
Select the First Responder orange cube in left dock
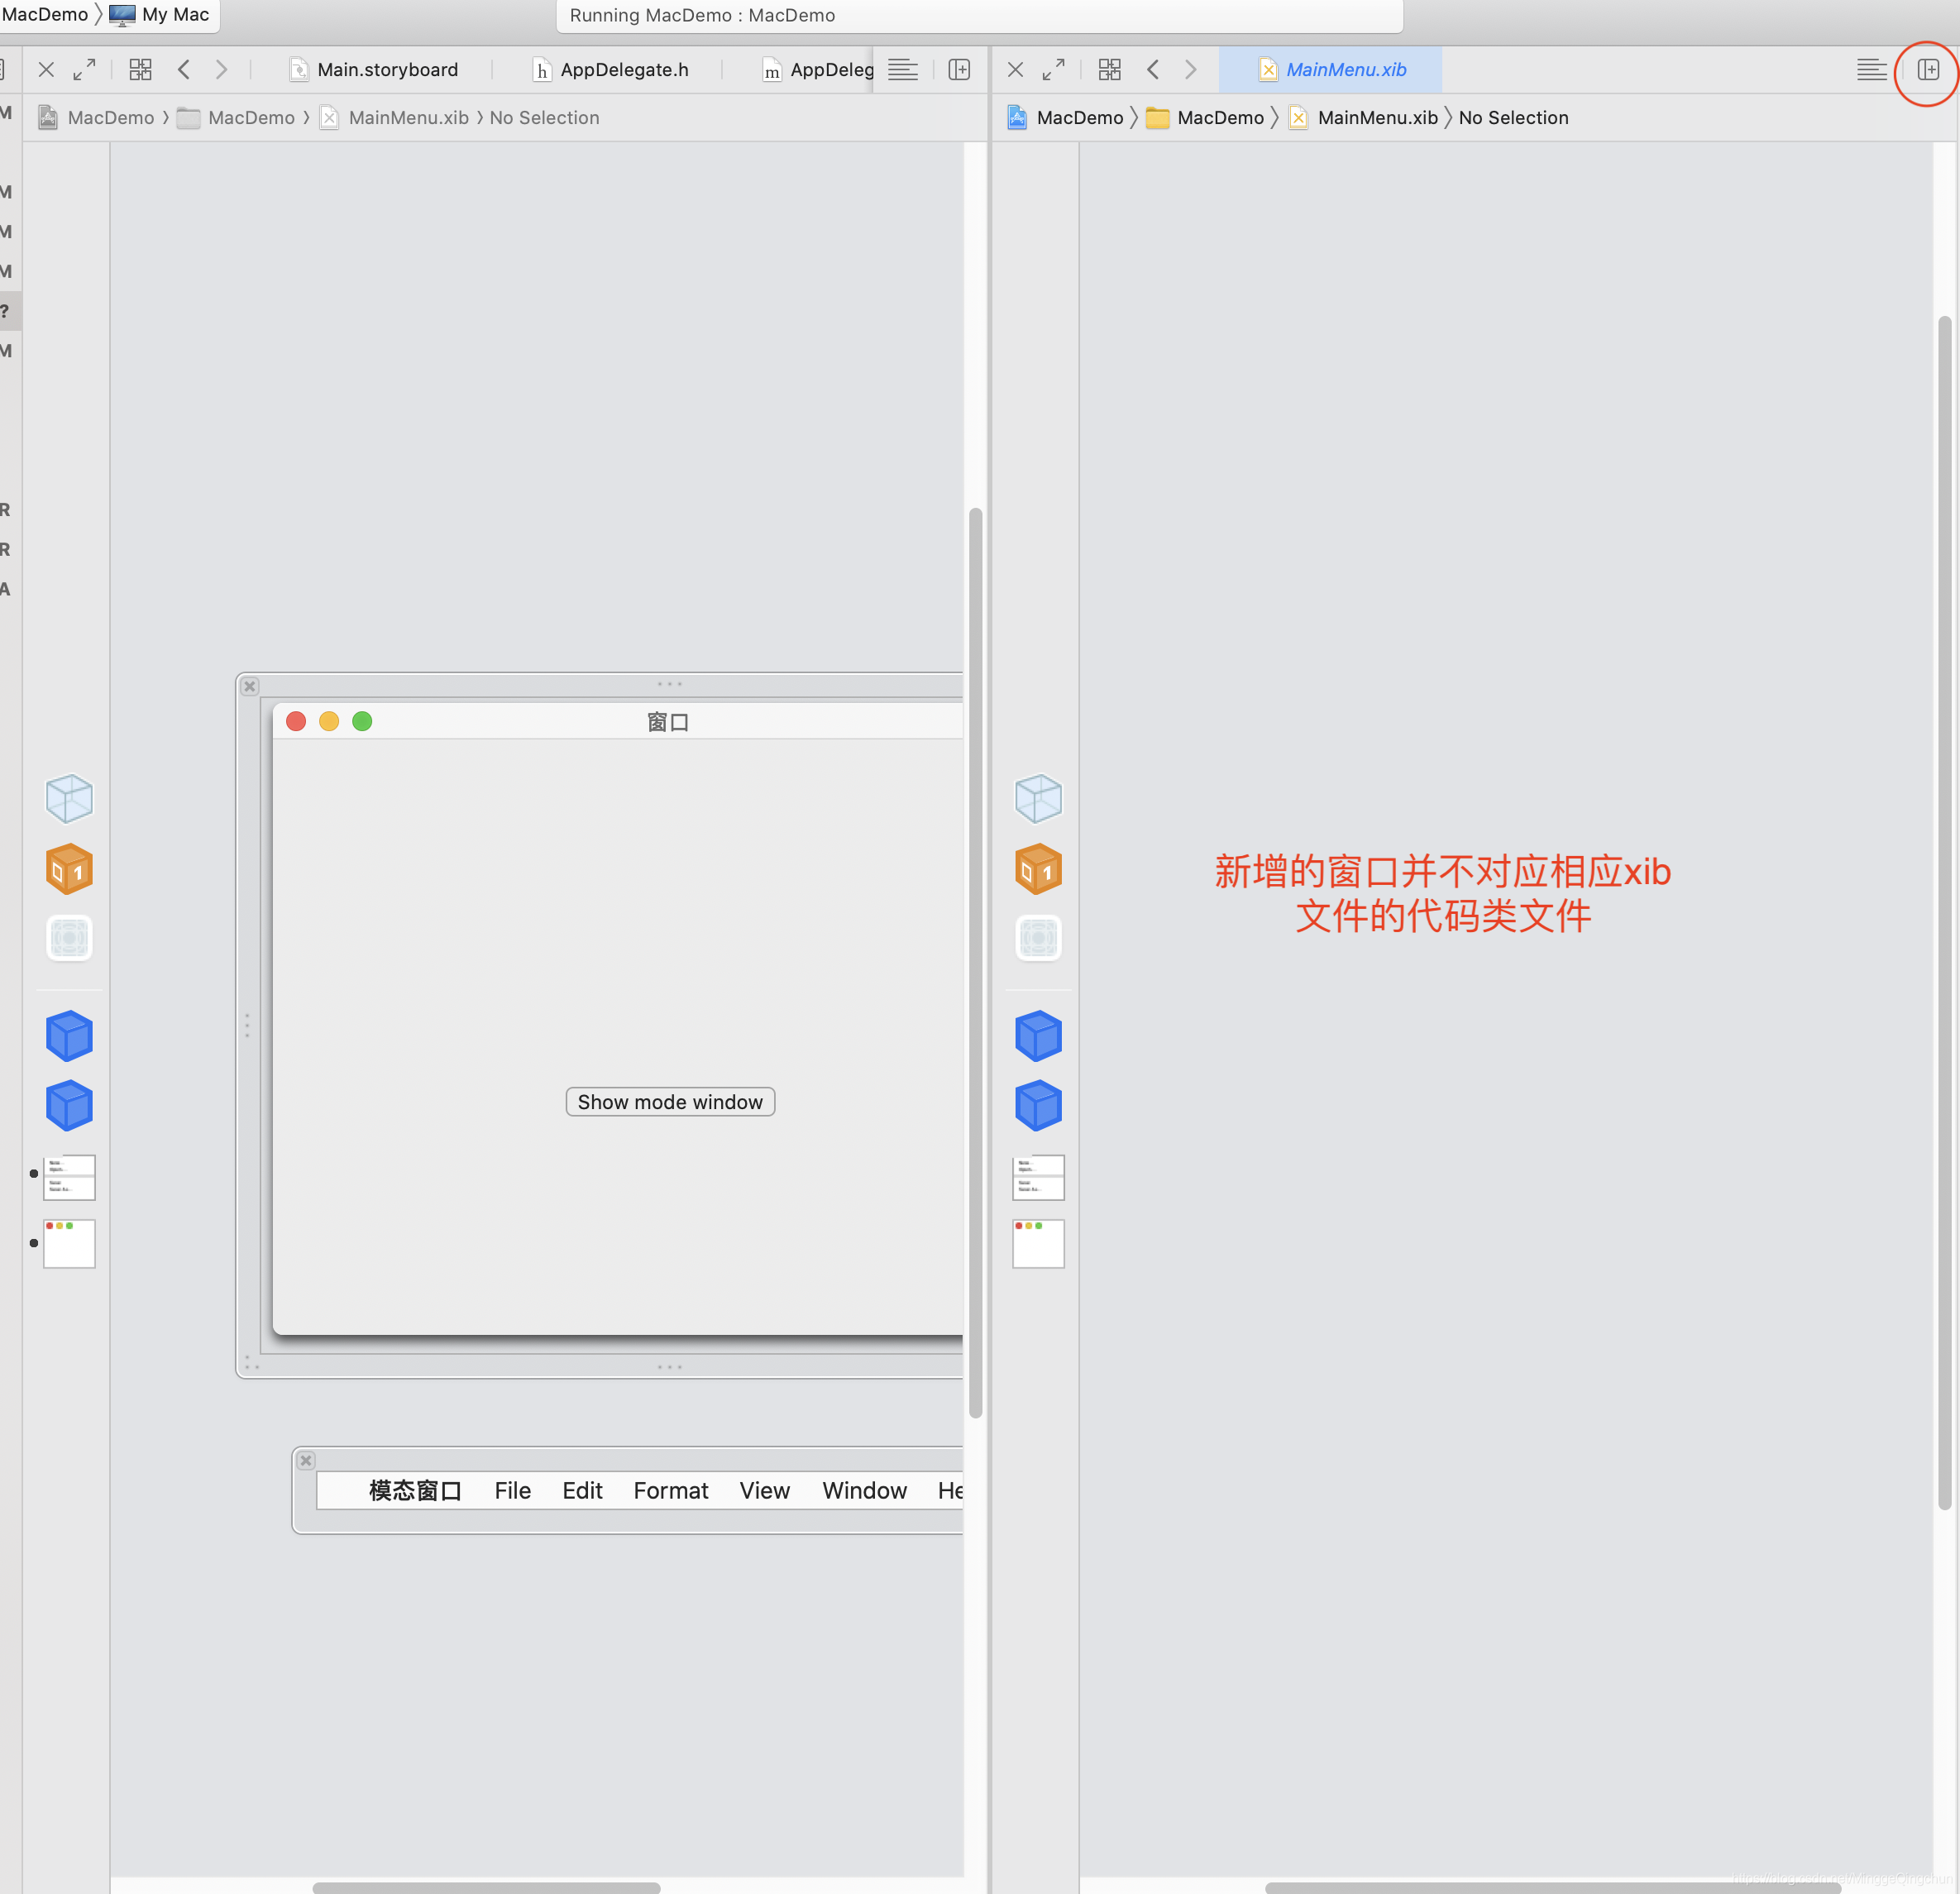[69, 869]
